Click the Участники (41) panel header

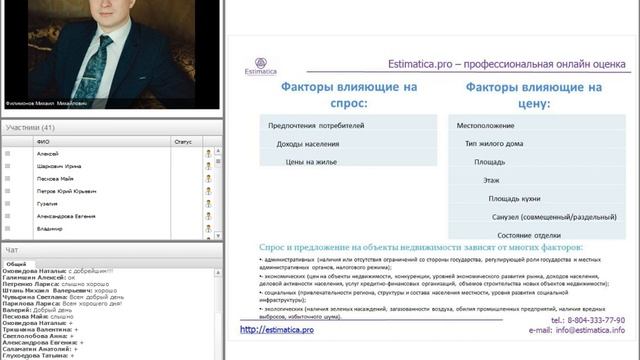coord(112,128)
